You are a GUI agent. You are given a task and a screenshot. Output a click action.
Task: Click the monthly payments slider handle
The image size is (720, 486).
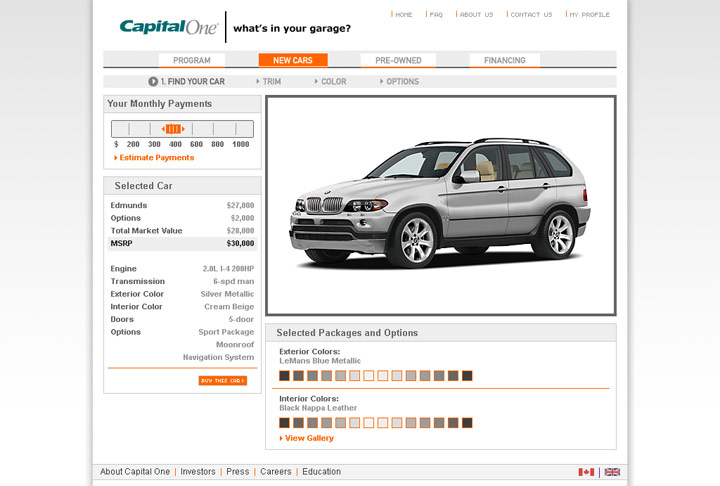[173, 129]
